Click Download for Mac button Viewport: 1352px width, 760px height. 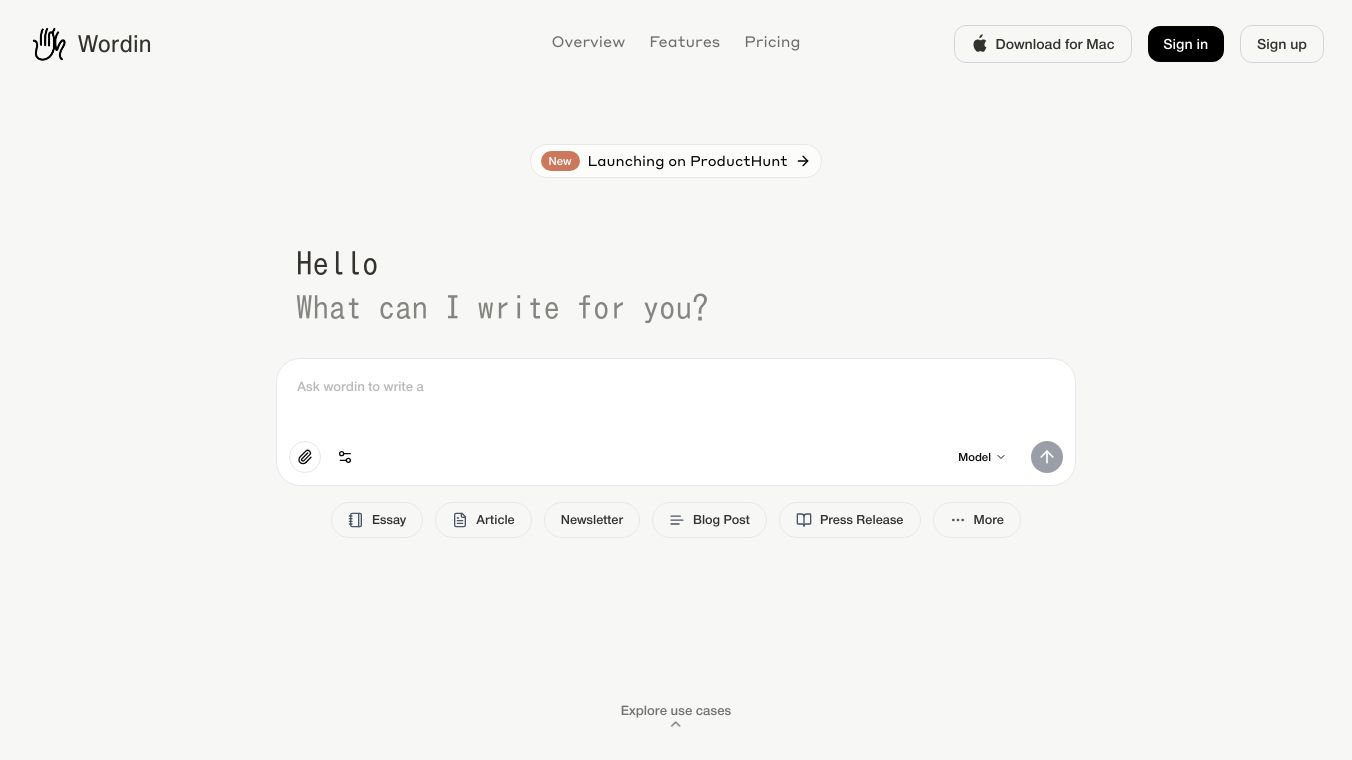[1042, 44]
